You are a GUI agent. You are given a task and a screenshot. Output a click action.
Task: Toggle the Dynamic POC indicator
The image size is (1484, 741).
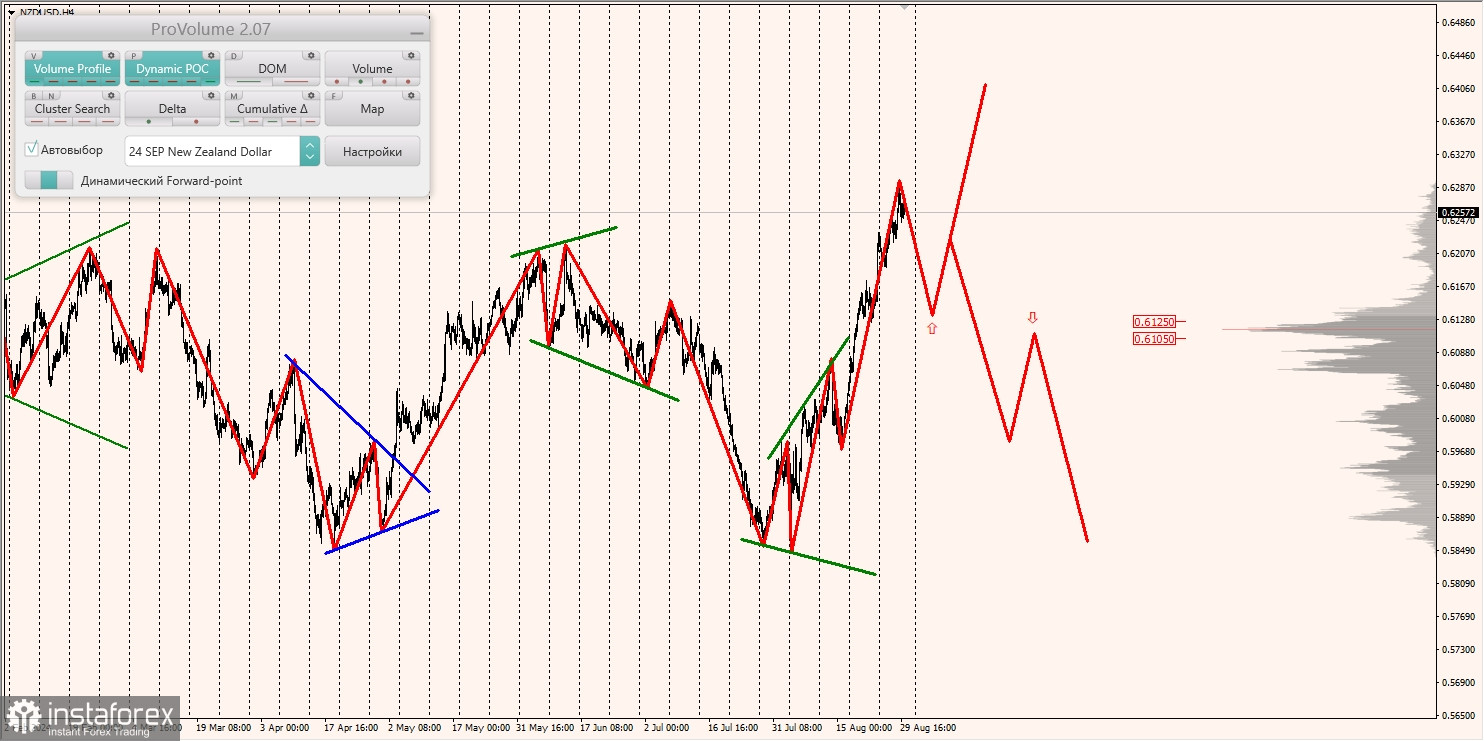(x=172, y=69)
